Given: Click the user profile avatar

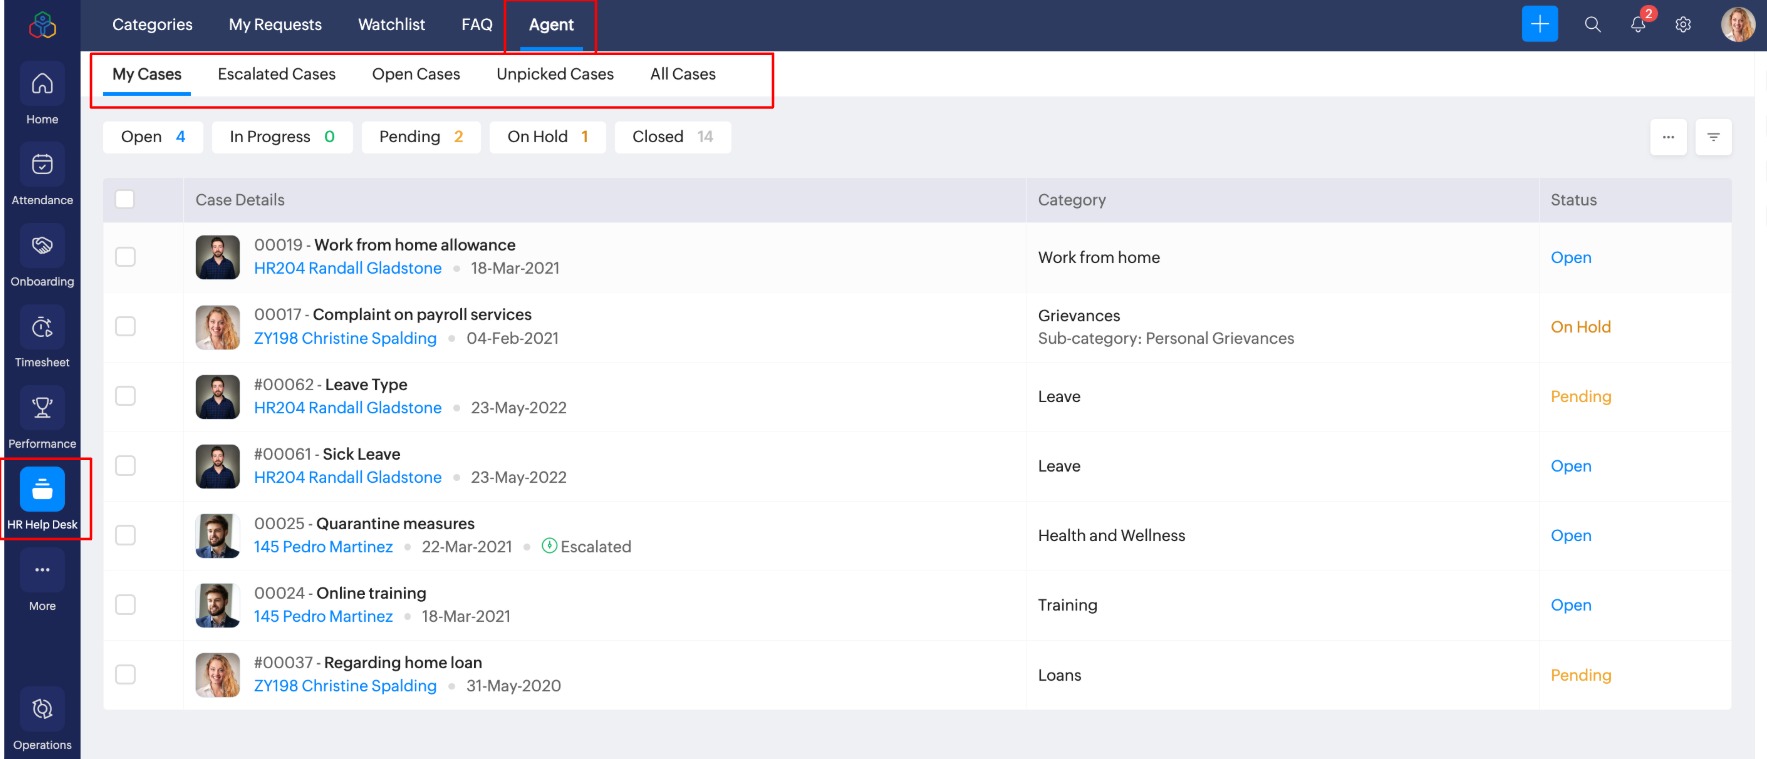Looking at the screenshot, I should [1737, 25].
